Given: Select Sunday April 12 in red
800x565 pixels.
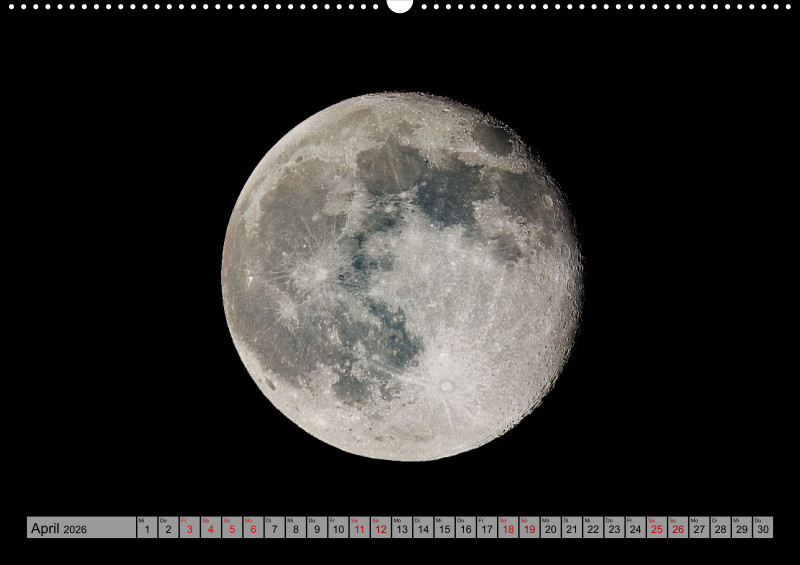Looking at the screenshot, I should pos(380,528).
